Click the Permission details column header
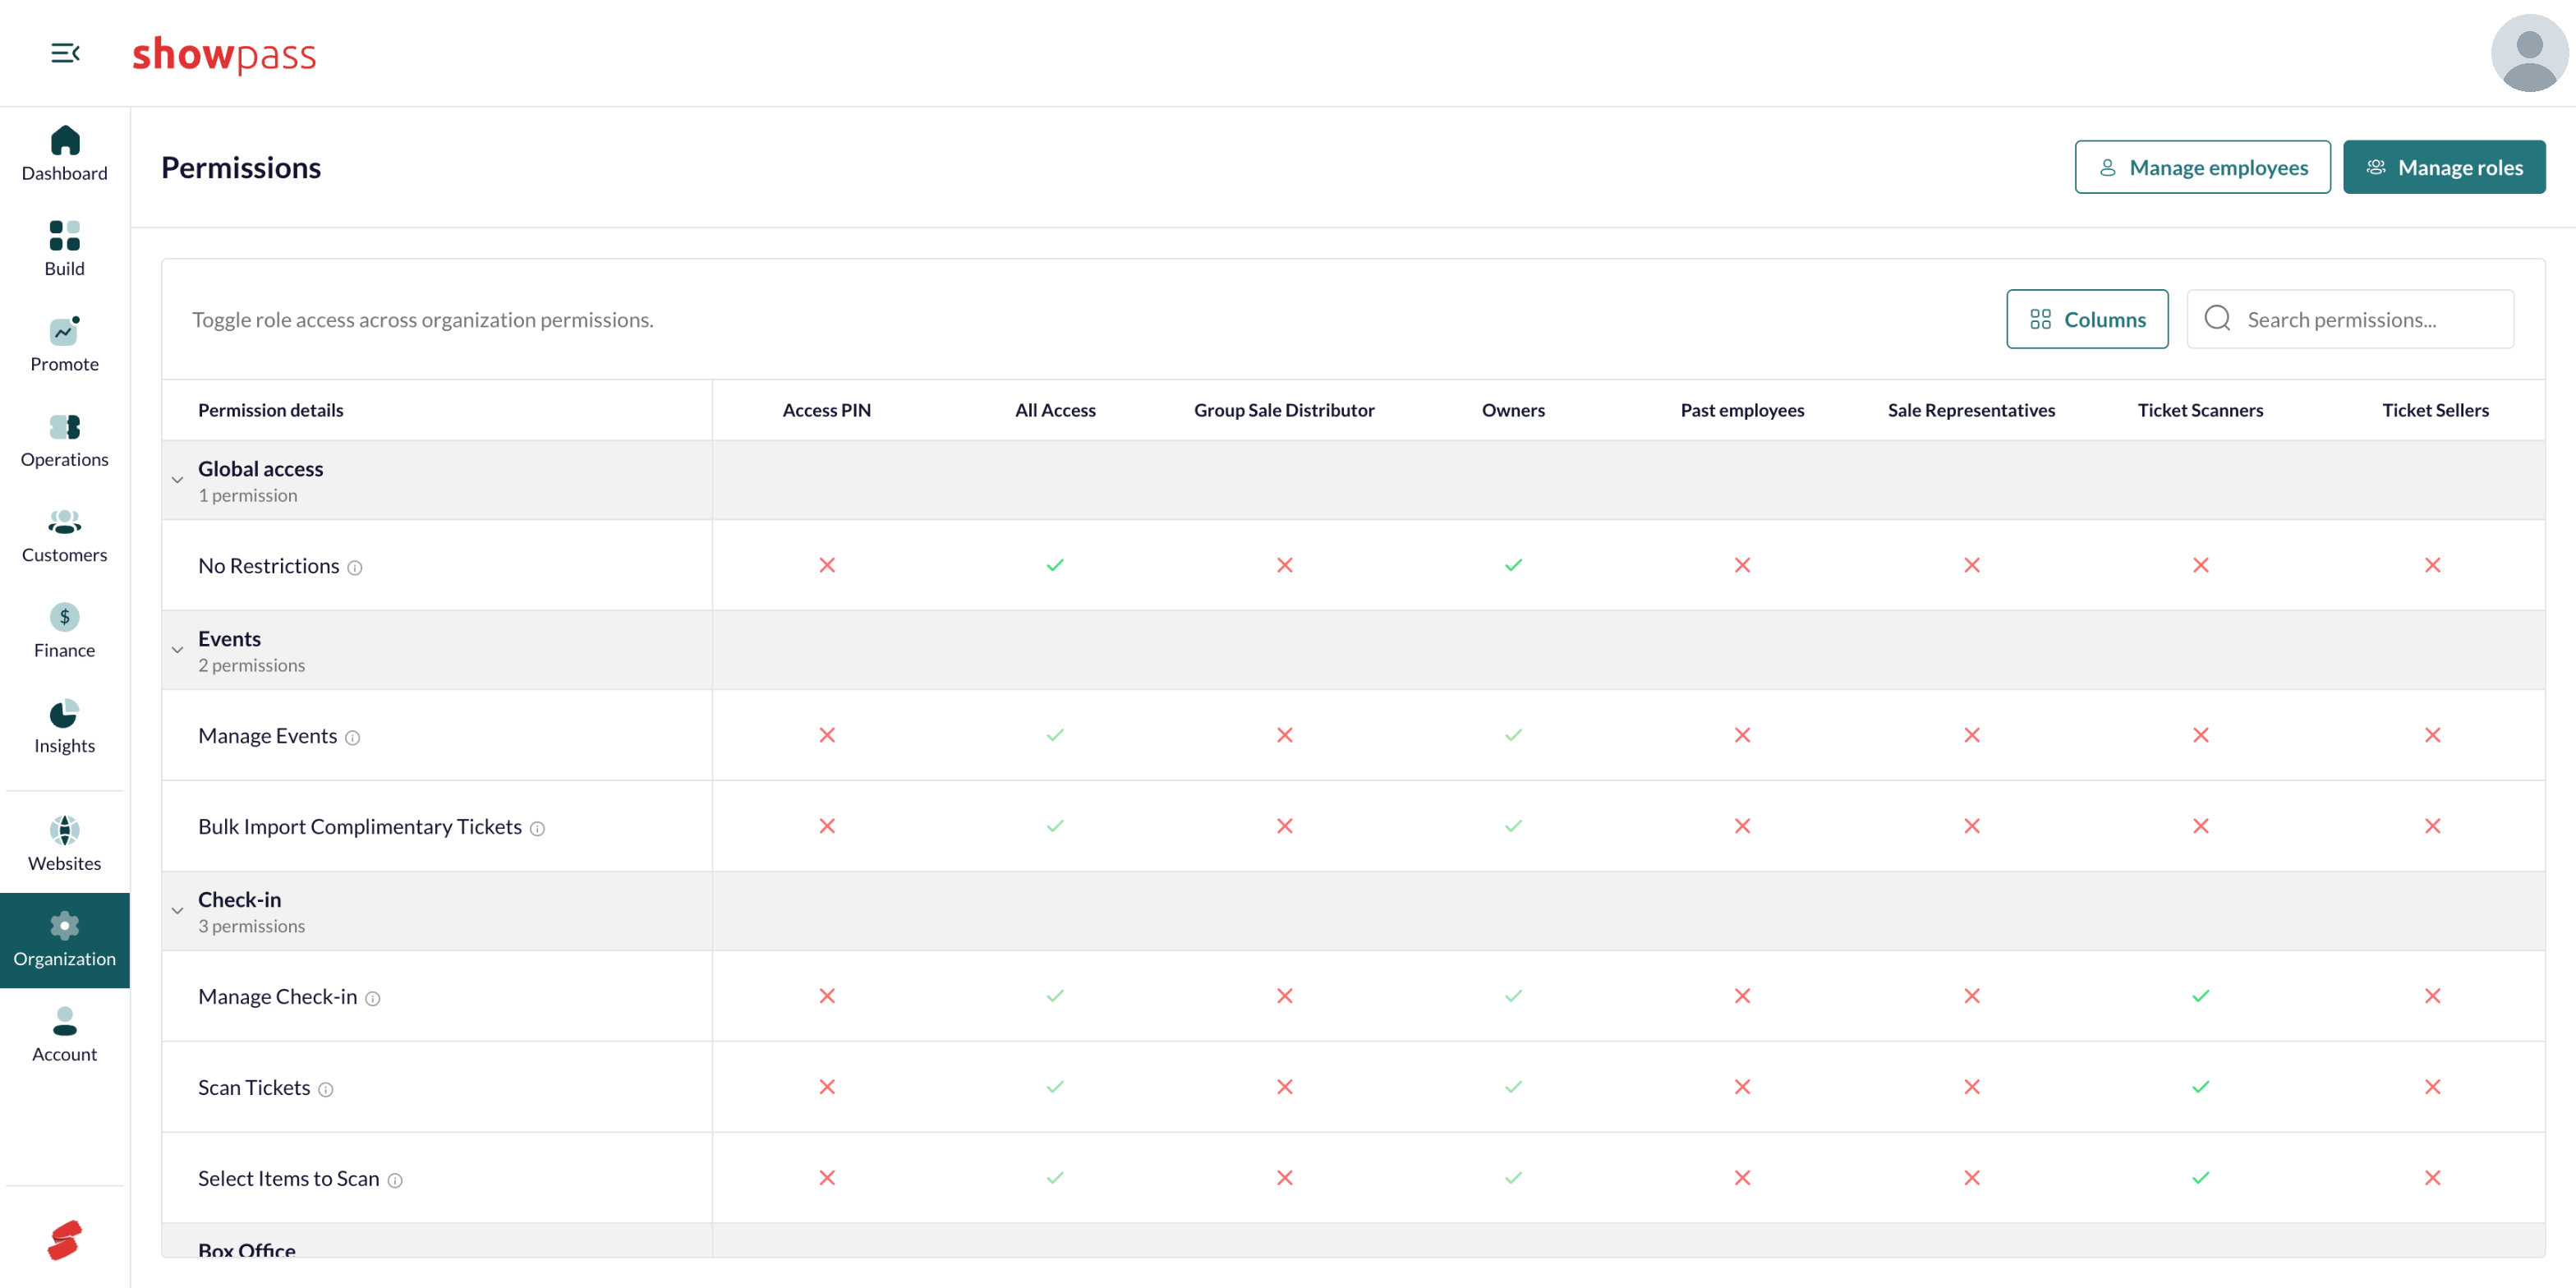The height and width of the screenshot is (1288, 2576). tap(271, 410)
